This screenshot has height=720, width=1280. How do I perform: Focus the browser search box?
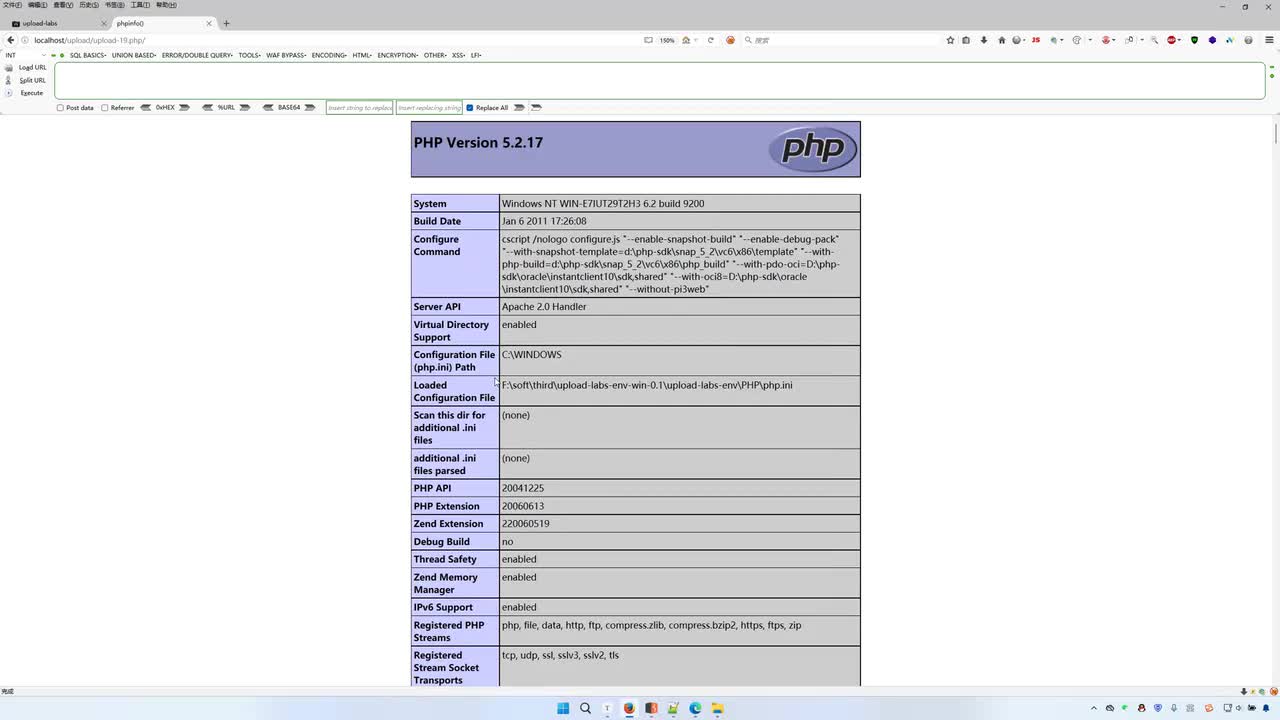point(840,40)
